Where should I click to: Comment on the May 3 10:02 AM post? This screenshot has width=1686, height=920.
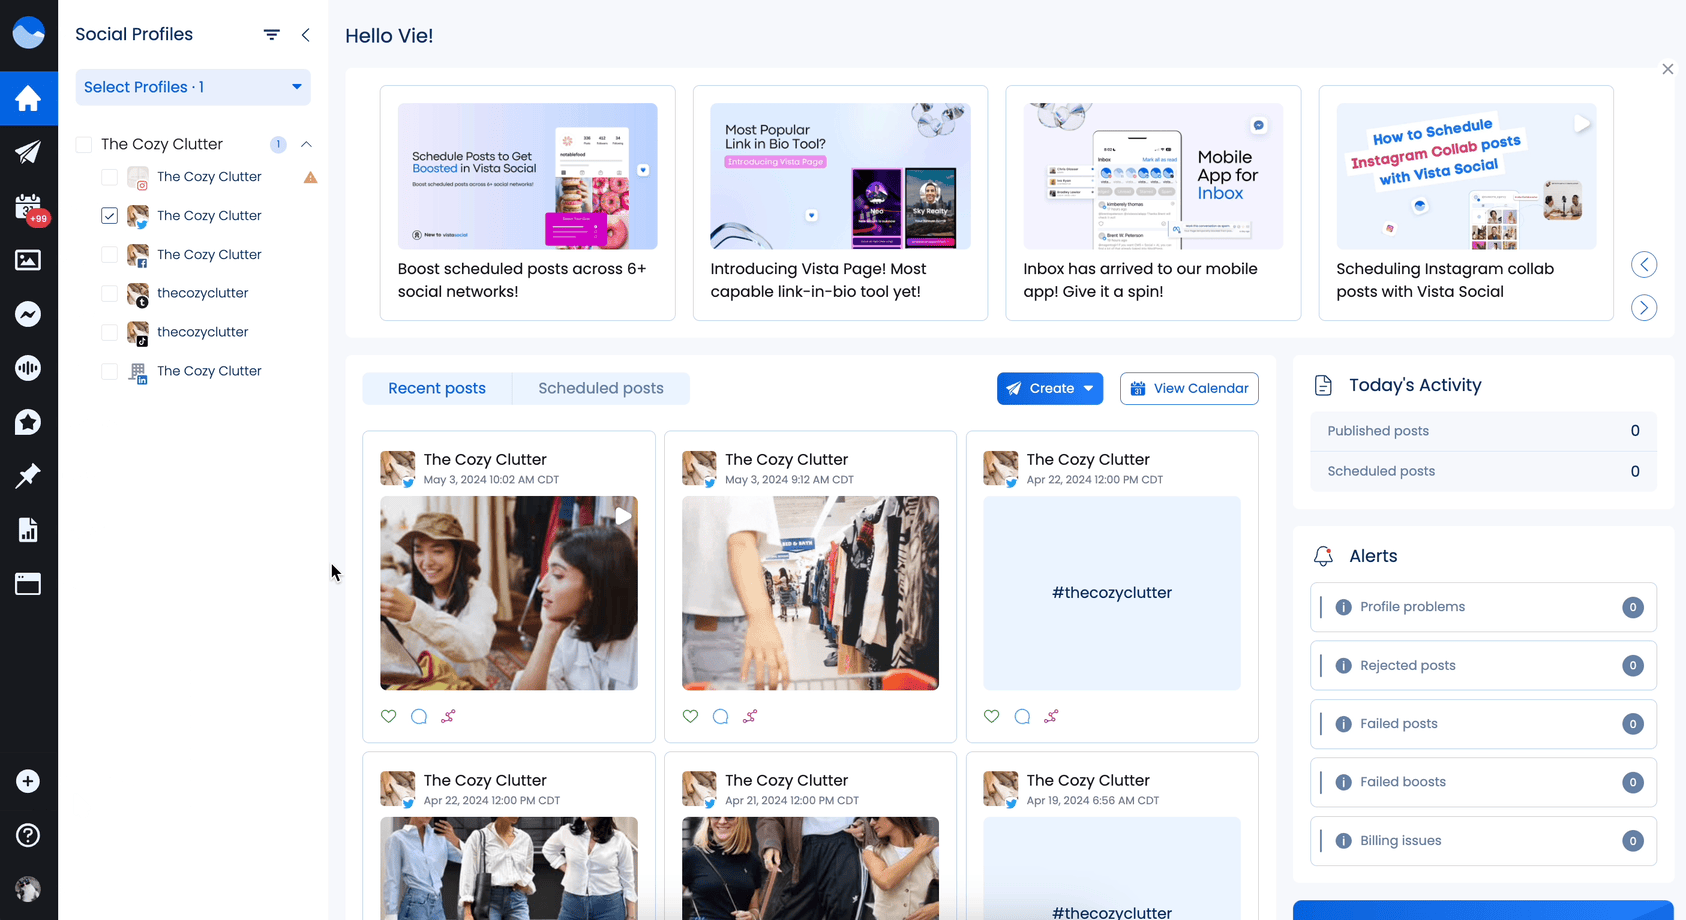[x=419, y=716]
